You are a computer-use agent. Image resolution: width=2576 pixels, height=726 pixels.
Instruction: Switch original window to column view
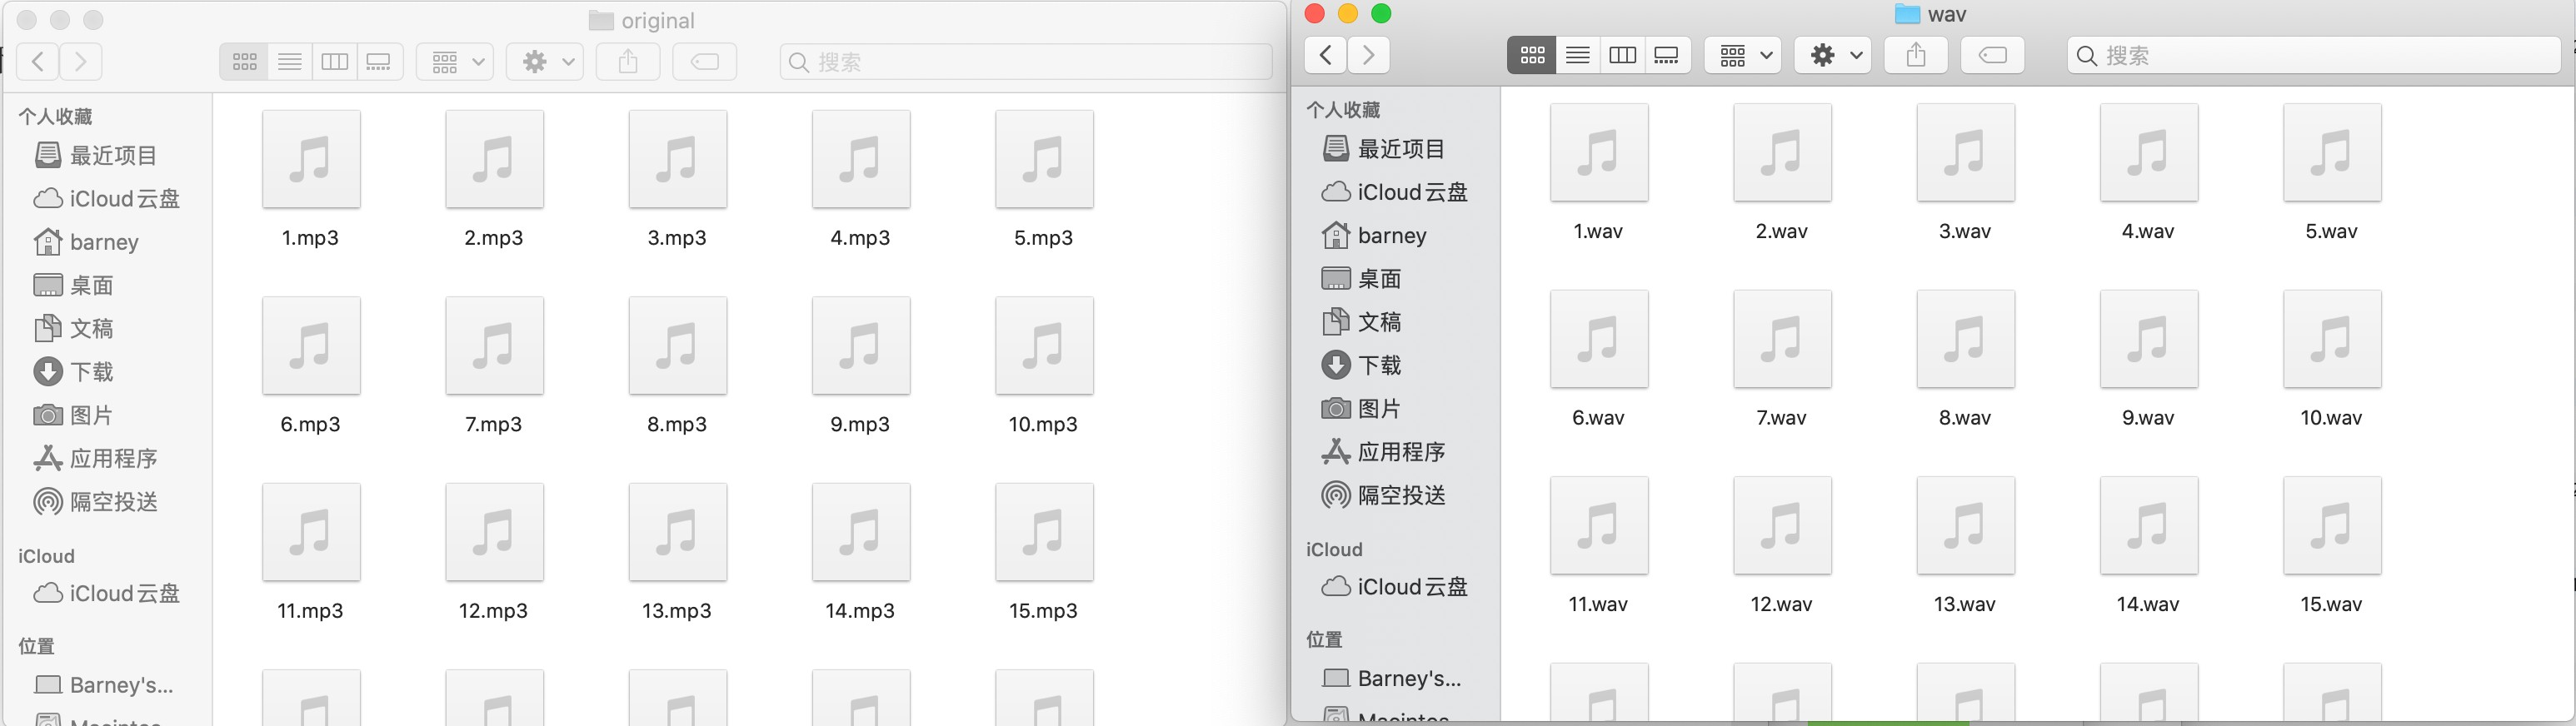click(x=334, y=62)
